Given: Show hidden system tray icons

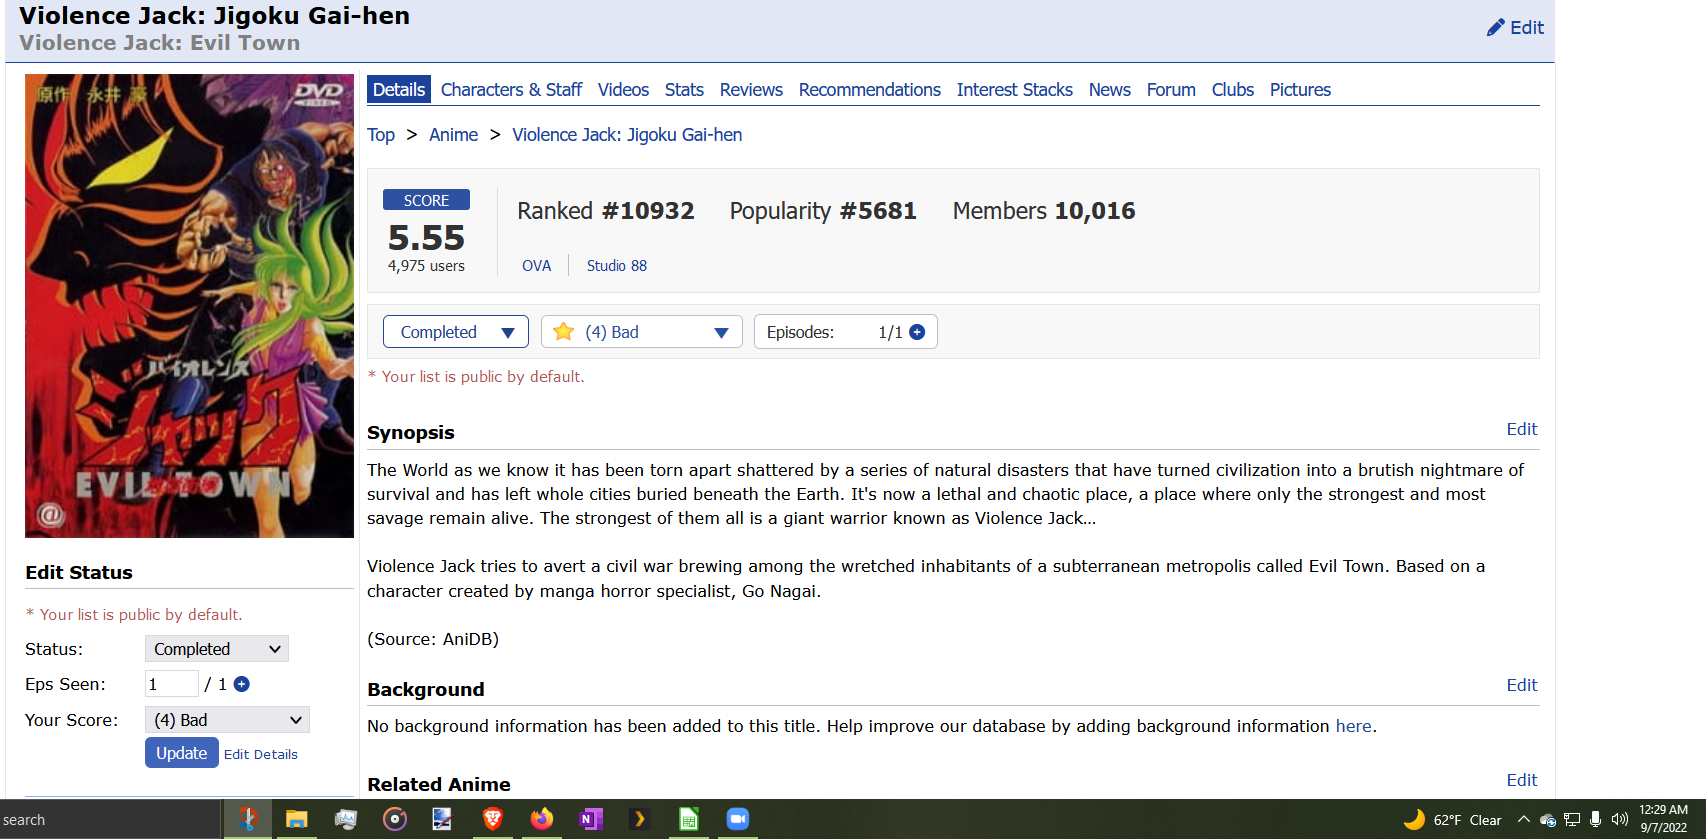Looking at the screenshot, I should click(1523, 820).
